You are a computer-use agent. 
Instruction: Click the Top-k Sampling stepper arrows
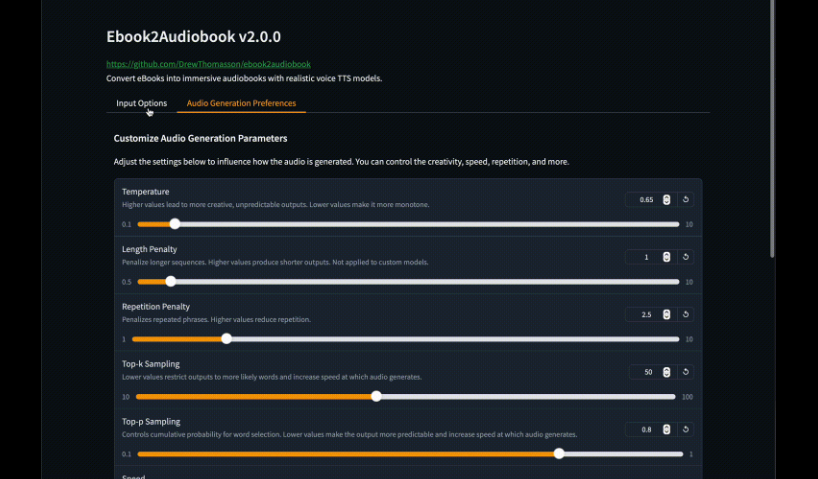tap(667, 372)
